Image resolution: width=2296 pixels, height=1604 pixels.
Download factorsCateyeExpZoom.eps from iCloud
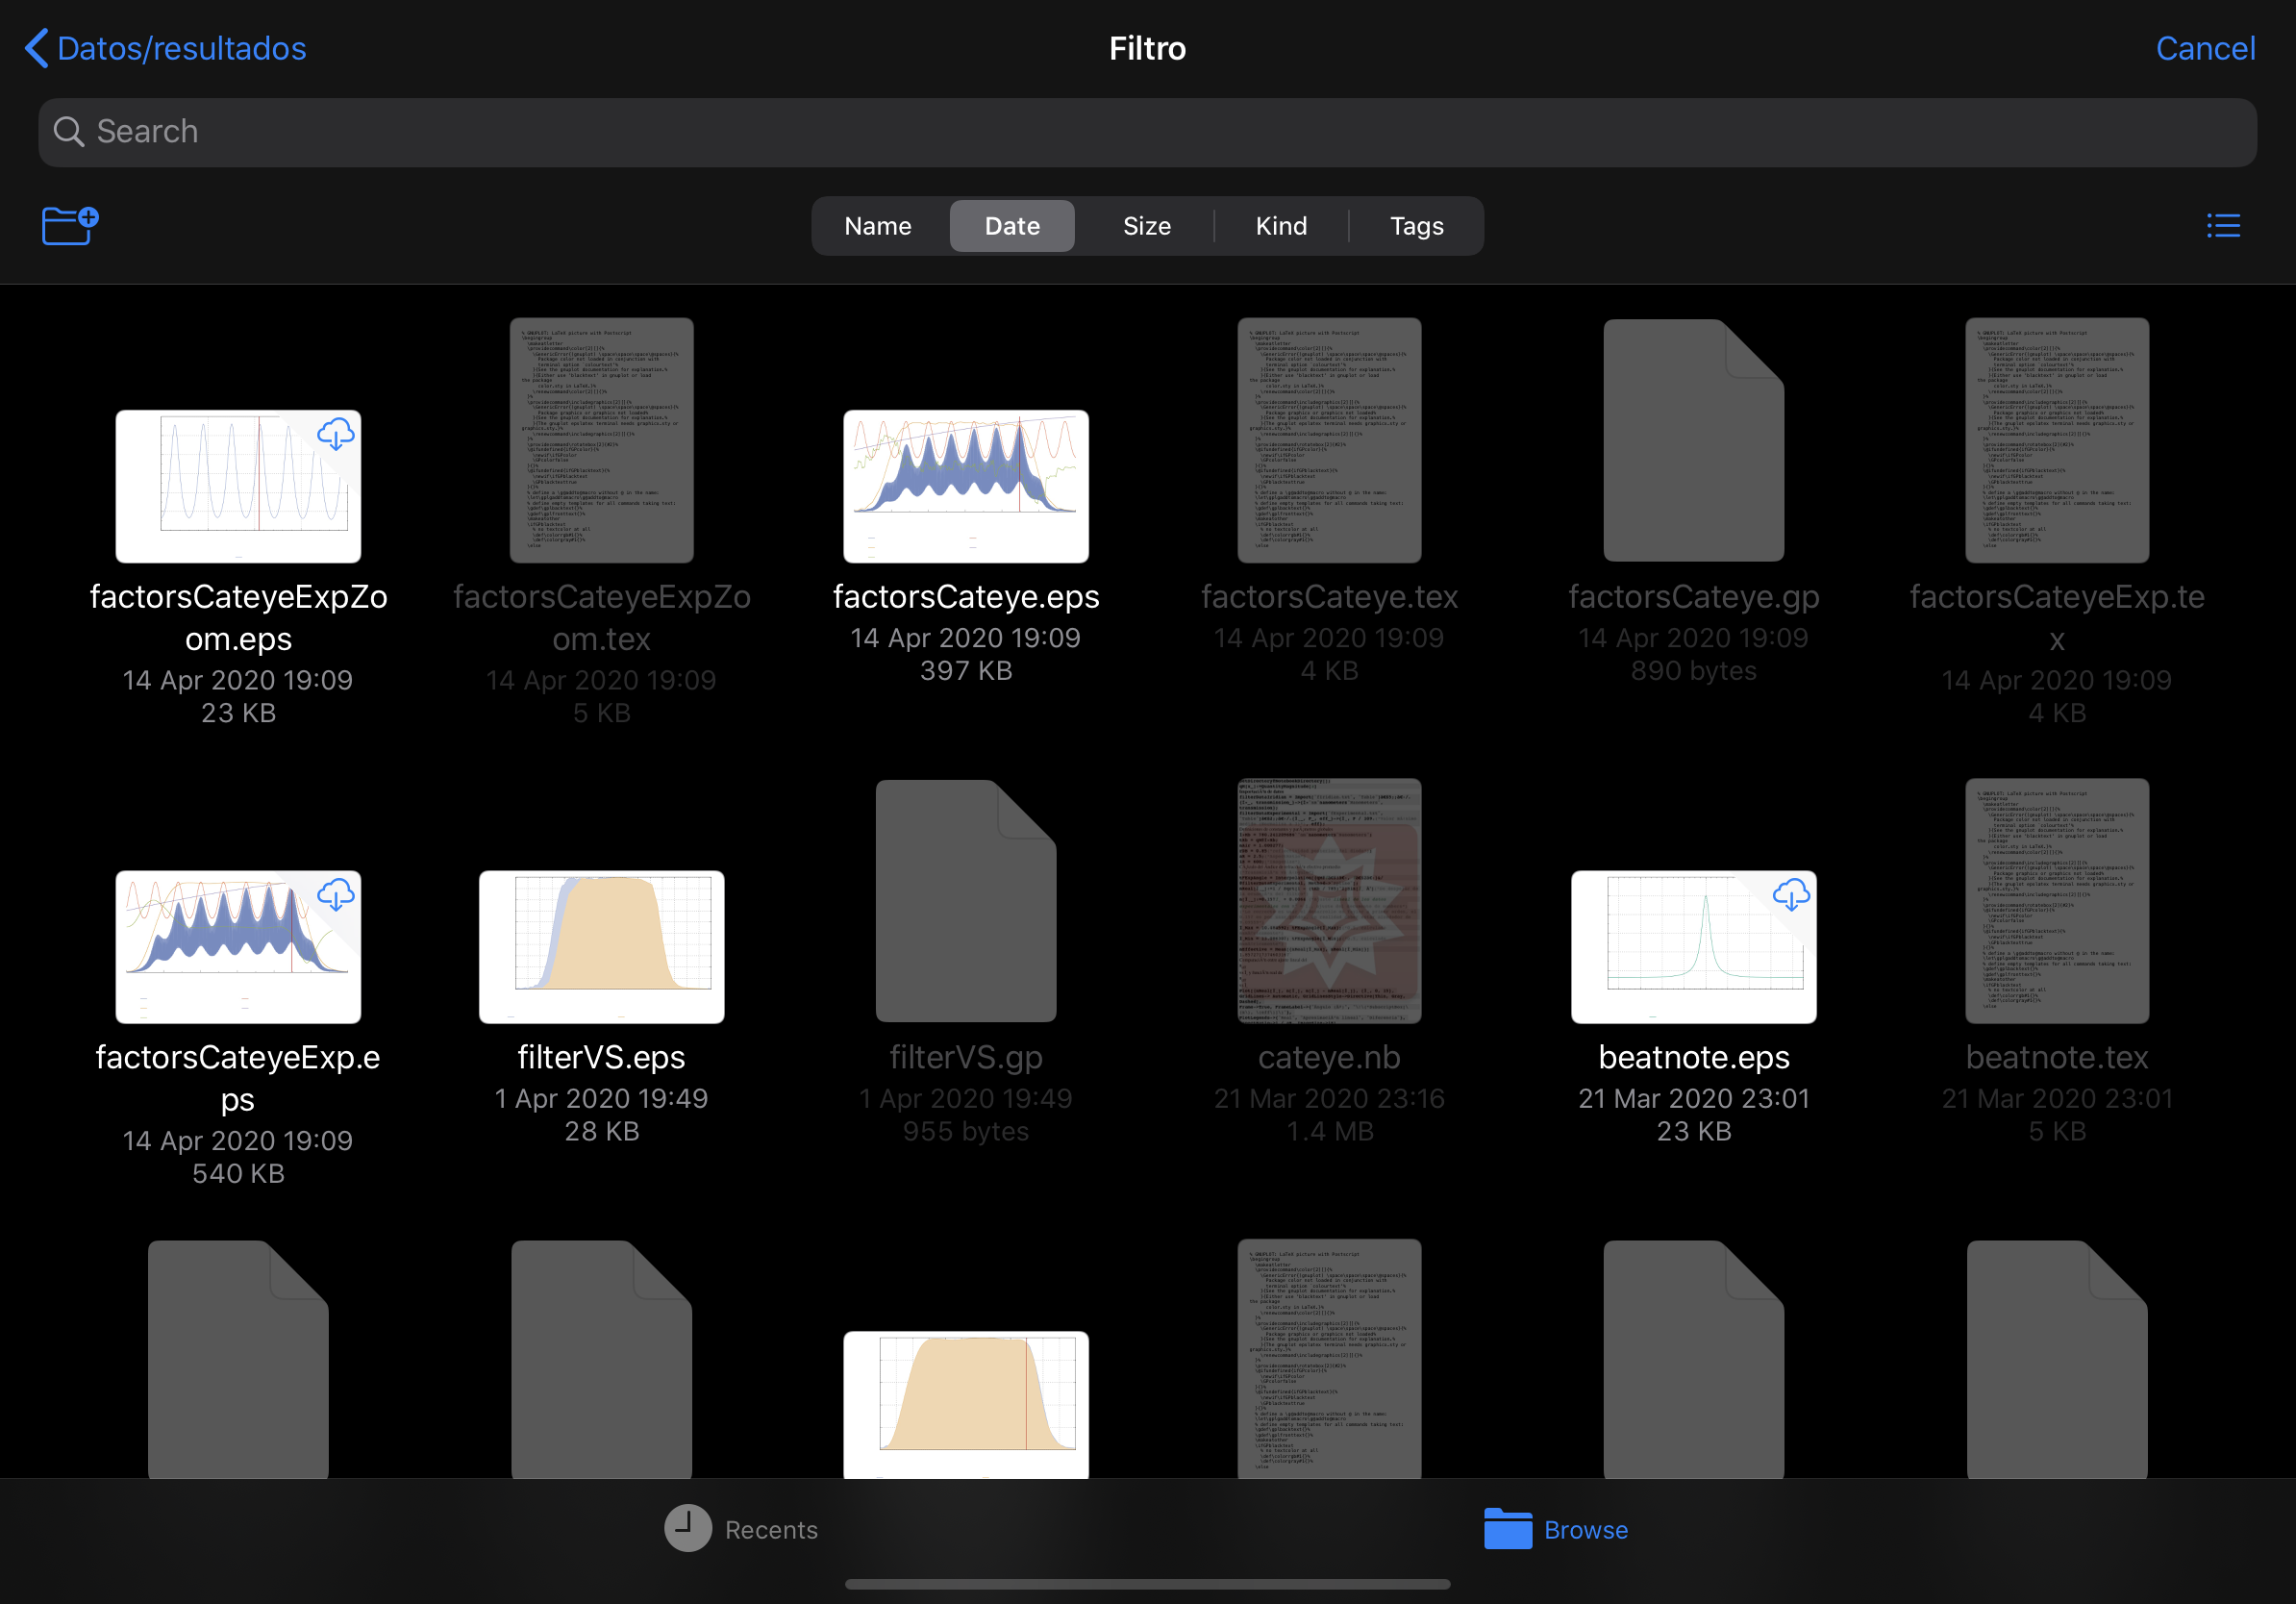point(336,434)
